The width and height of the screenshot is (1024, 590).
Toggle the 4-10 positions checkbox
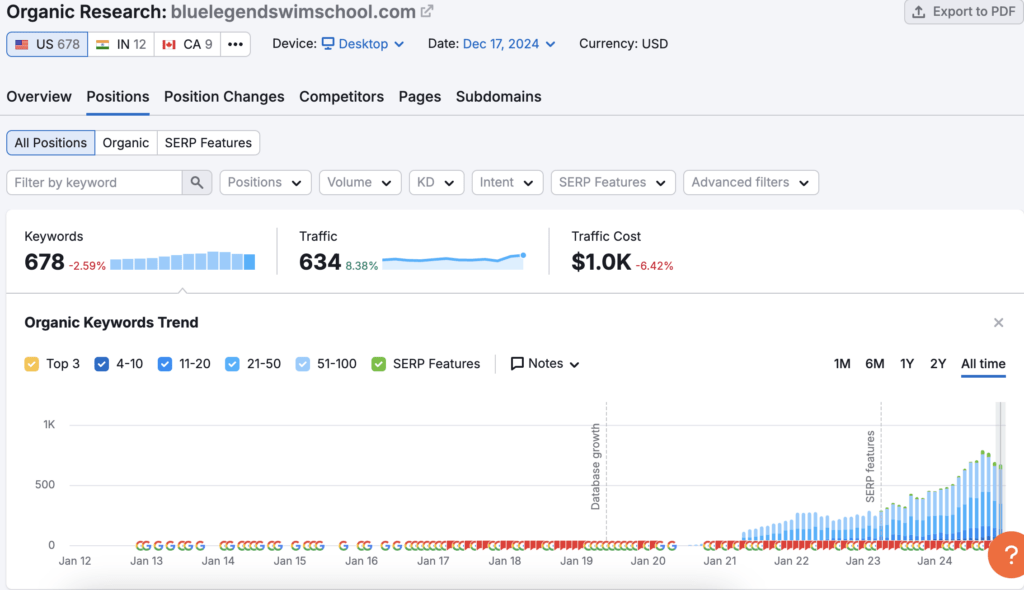point(101,364)
